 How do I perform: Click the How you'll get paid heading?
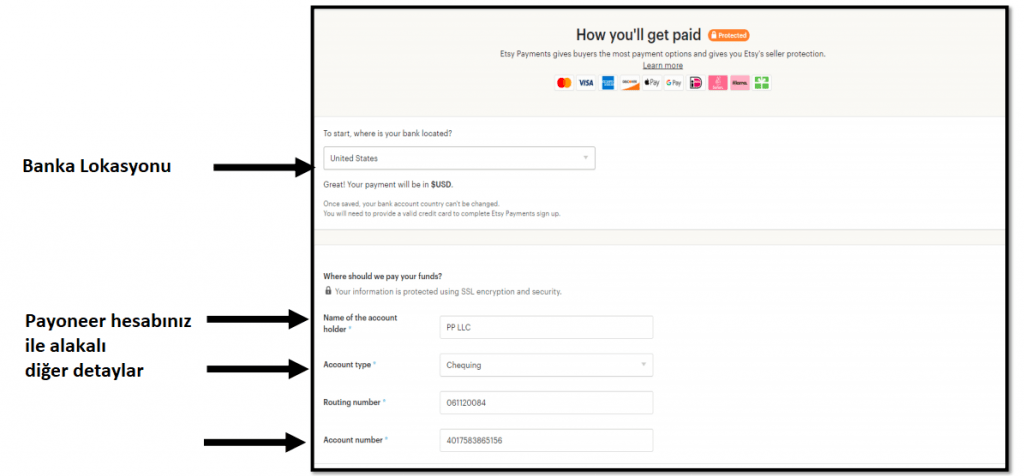[x=638, y=35]
